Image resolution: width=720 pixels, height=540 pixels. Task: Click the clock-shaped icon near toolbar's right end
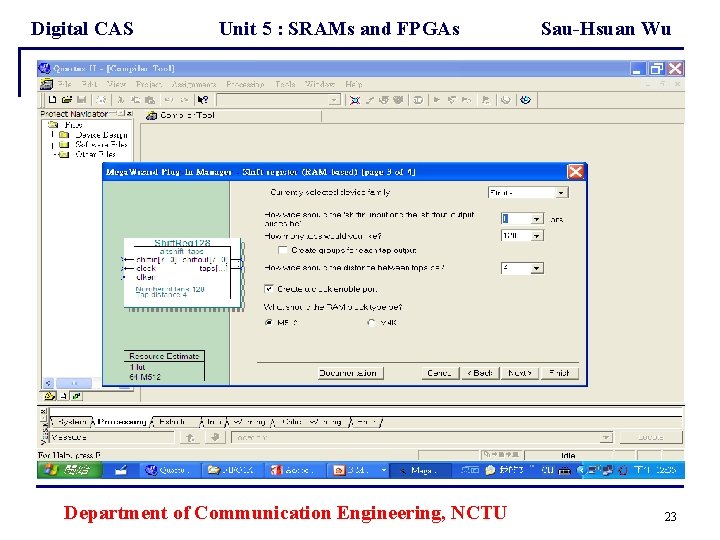[506, 100]
